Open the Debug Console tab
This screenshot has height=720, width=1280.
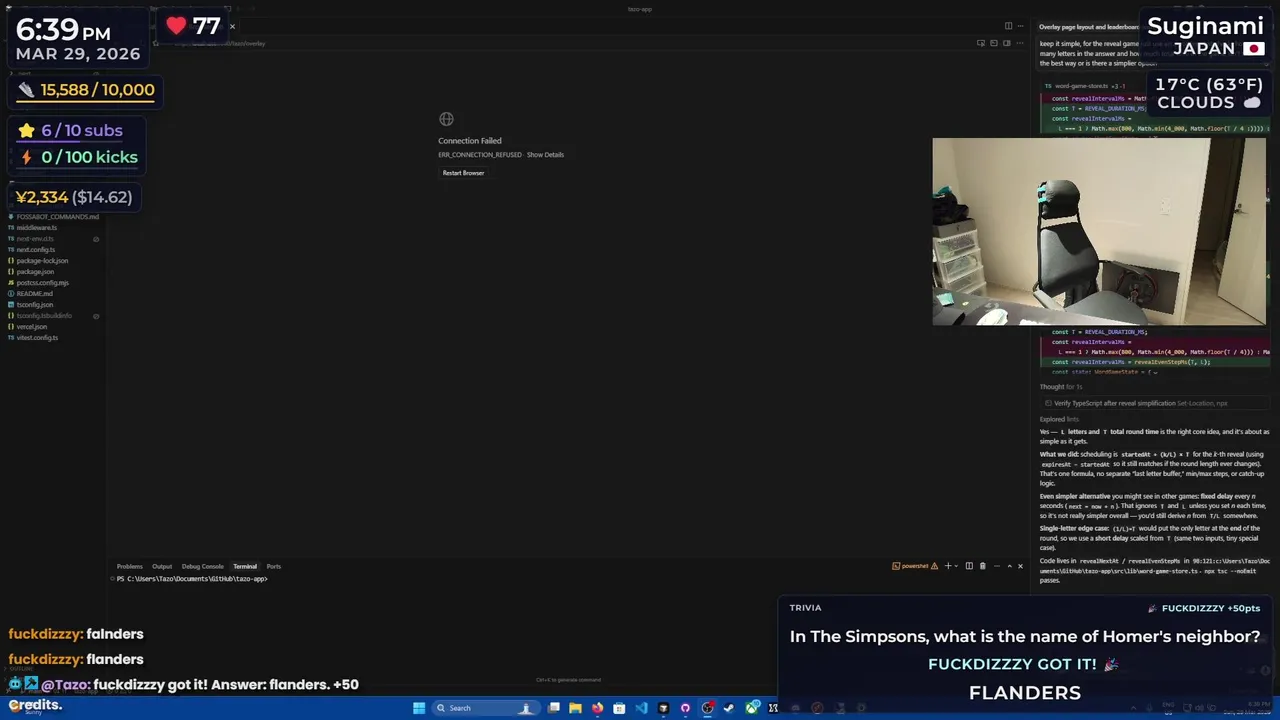click(x=203, y=566)
